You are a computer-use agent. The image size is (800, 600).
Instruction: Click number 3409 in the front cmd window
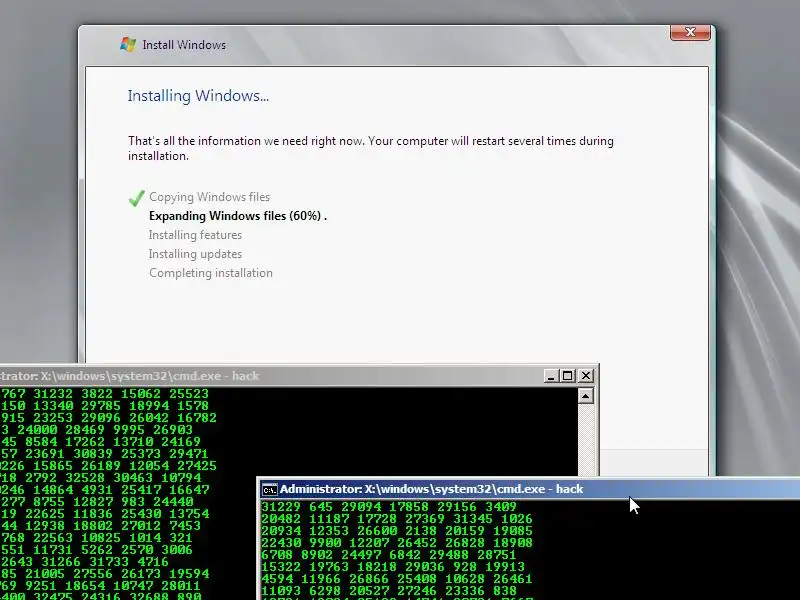(x=501, y=507)
